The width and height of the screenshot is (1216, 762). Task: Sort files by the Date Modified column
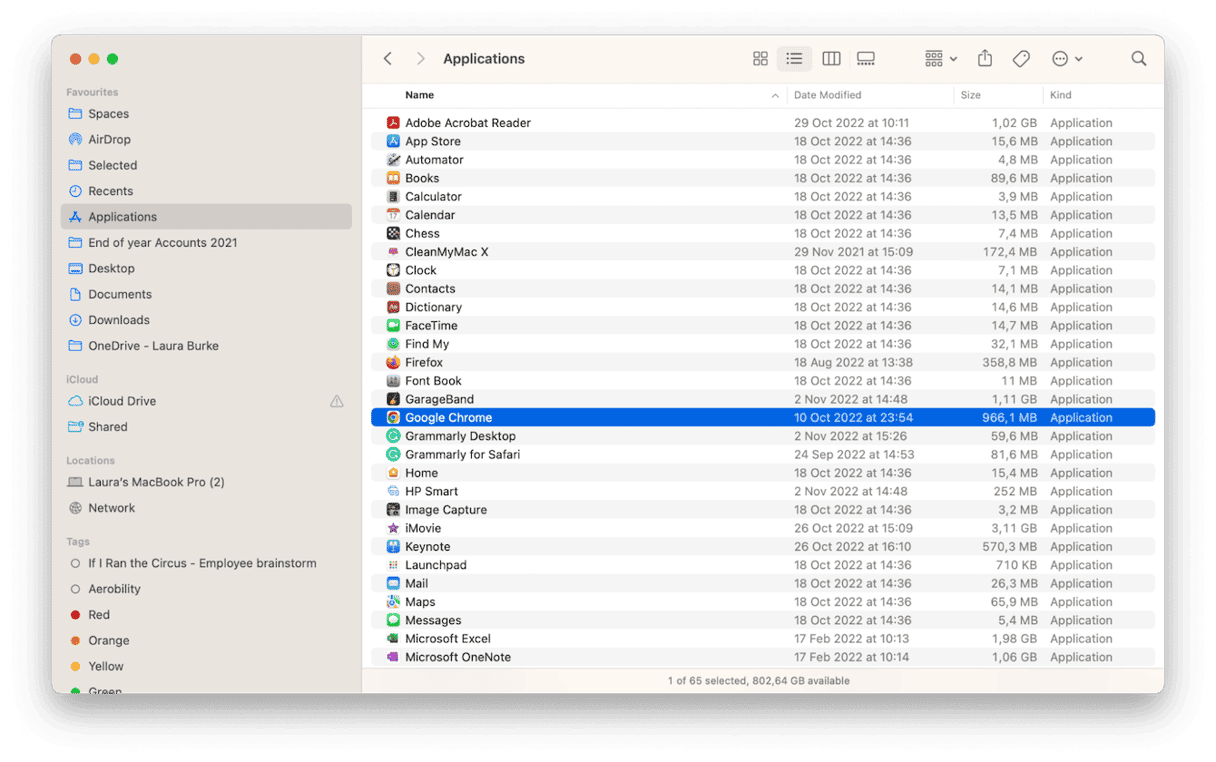click(x=828, y=95)
